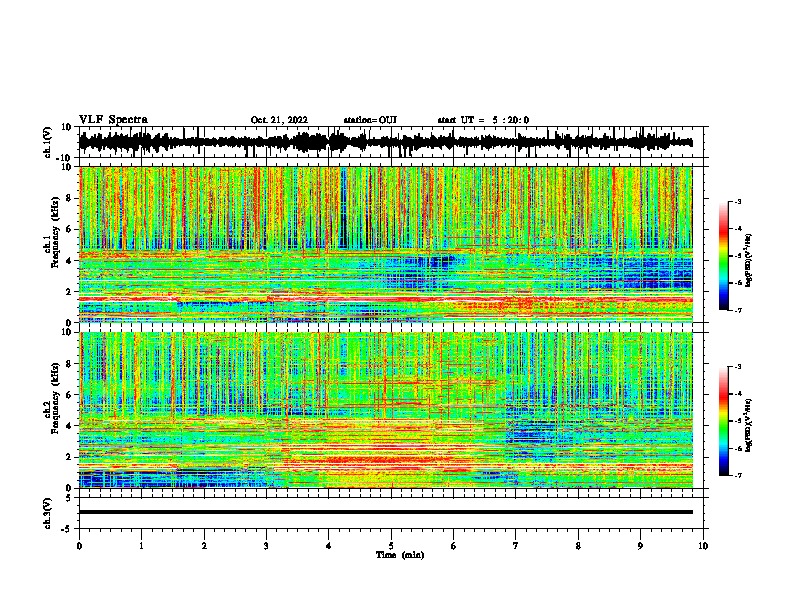
Task: Click the "station=OUI" header label
Action: click(x=370, y=120)
